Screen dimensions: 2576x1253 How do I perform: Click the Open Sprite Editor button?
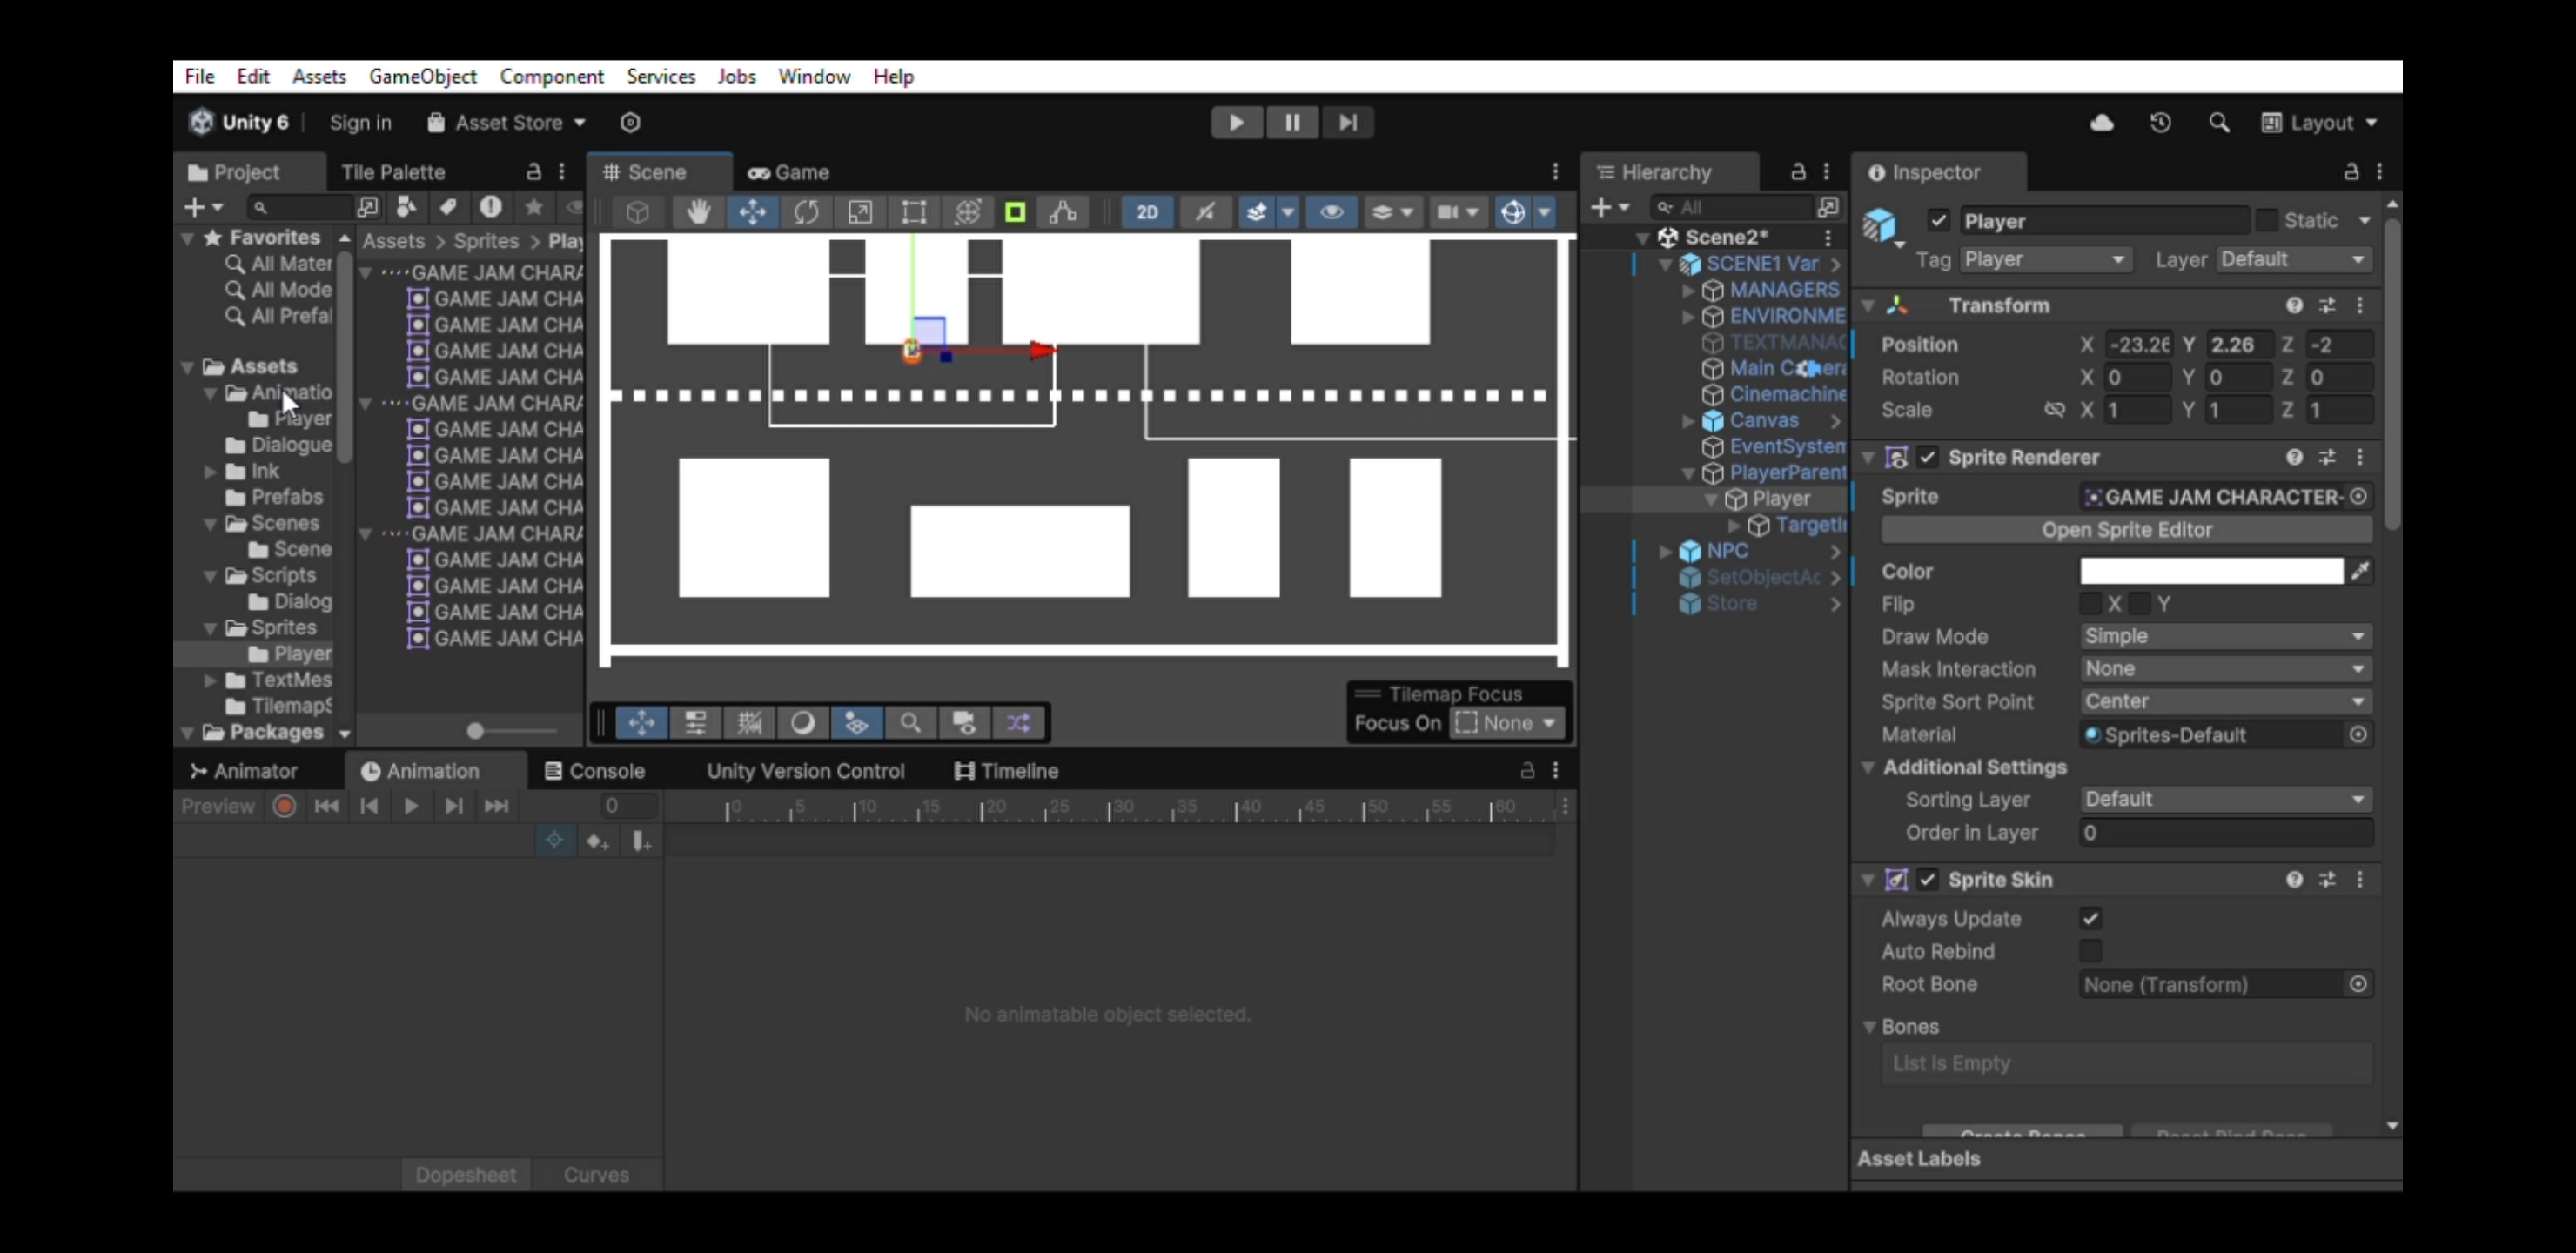point(2126,530)
